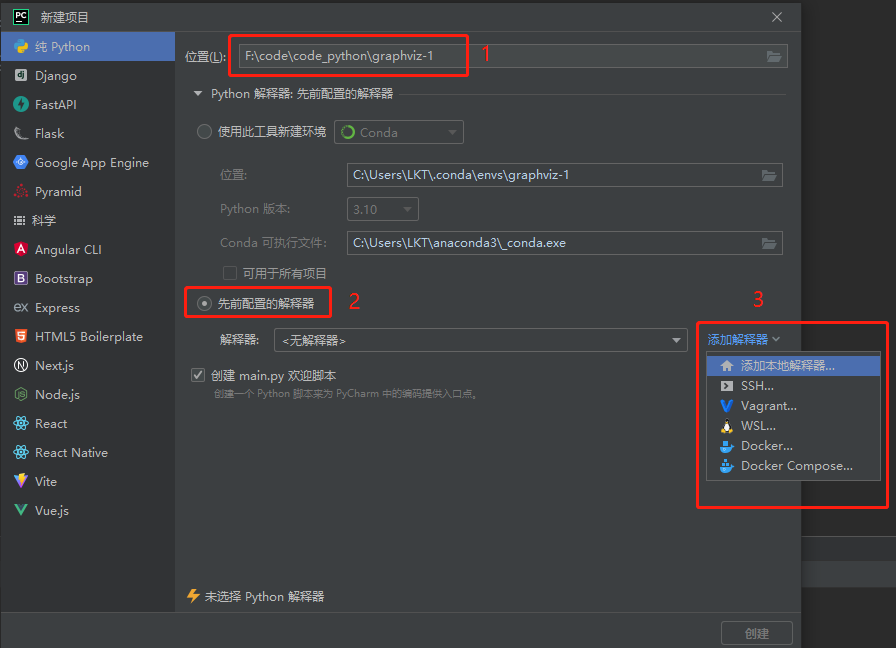Select HTML5 Boilerplate icon
The image size is (896, 648).
[21, 336]
